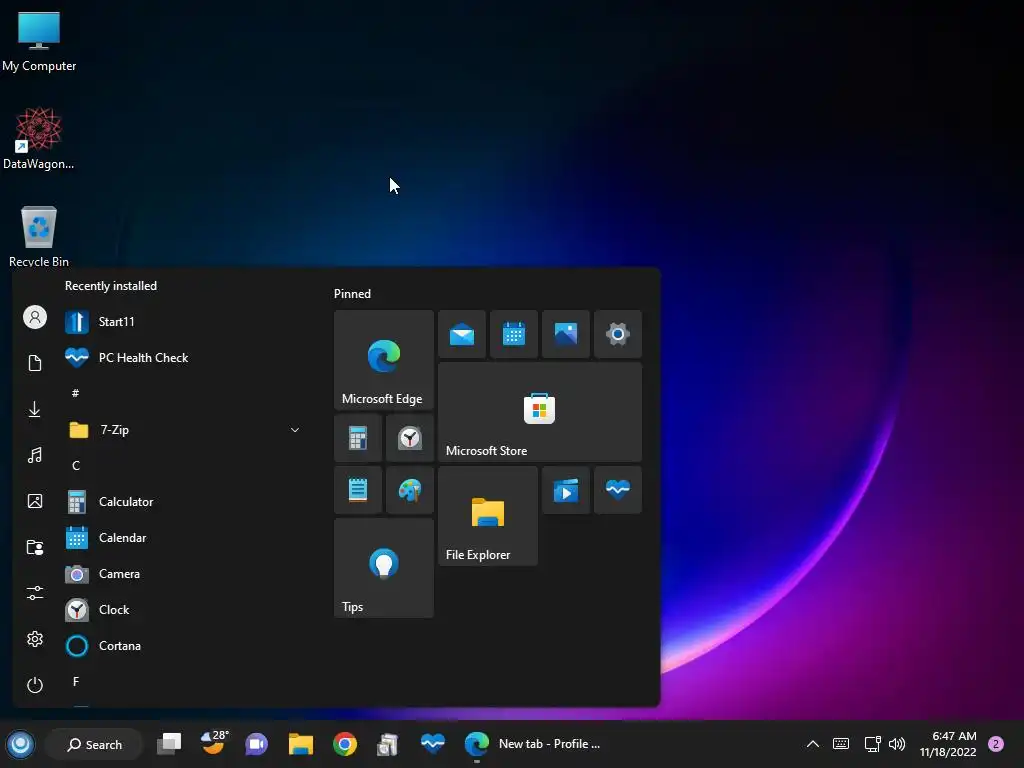1024x768 pixels.
Task: Click the Power button in Start sidebar
Action: [35, 685]
